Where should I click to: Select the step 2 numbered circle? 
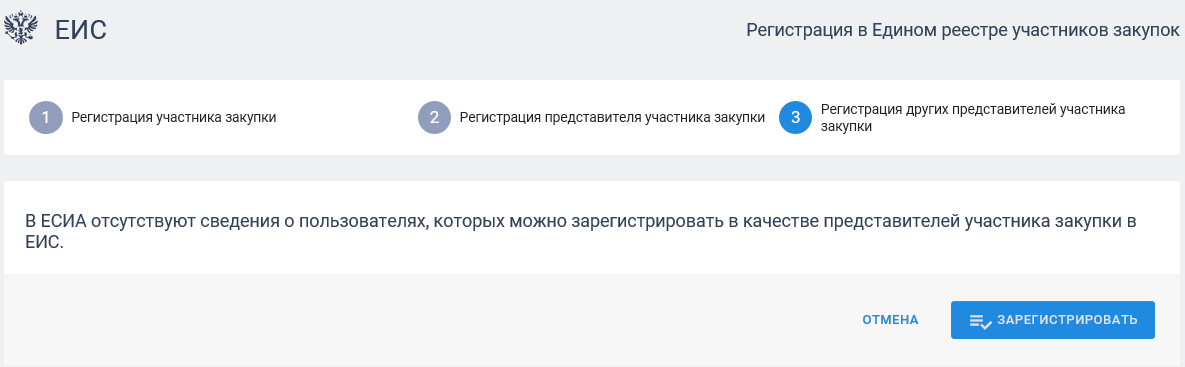click(435, 118)
